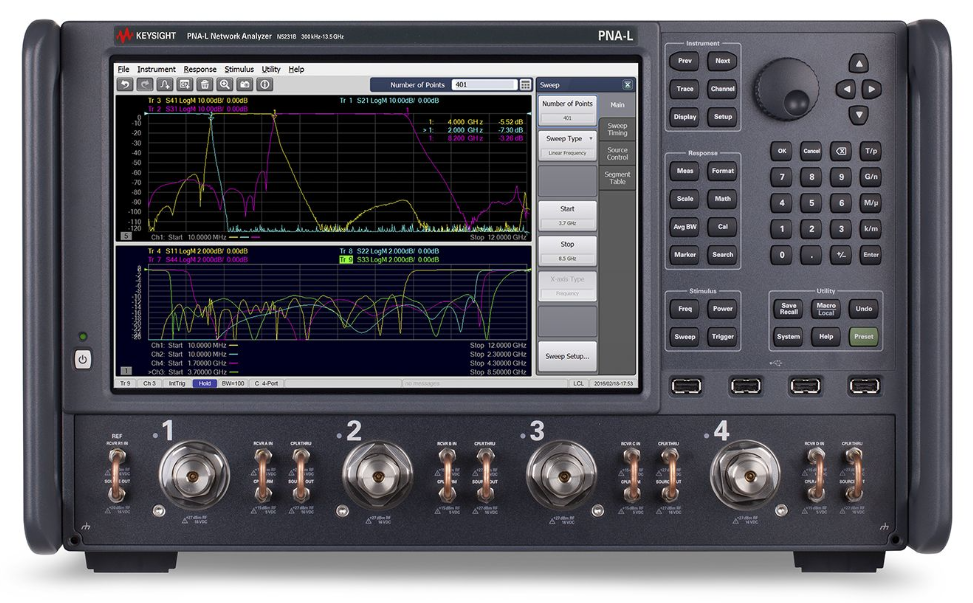Viewport: 973px width, 603px height.
Task: Click the info circle toolbar icon
Action: (264, 84)
